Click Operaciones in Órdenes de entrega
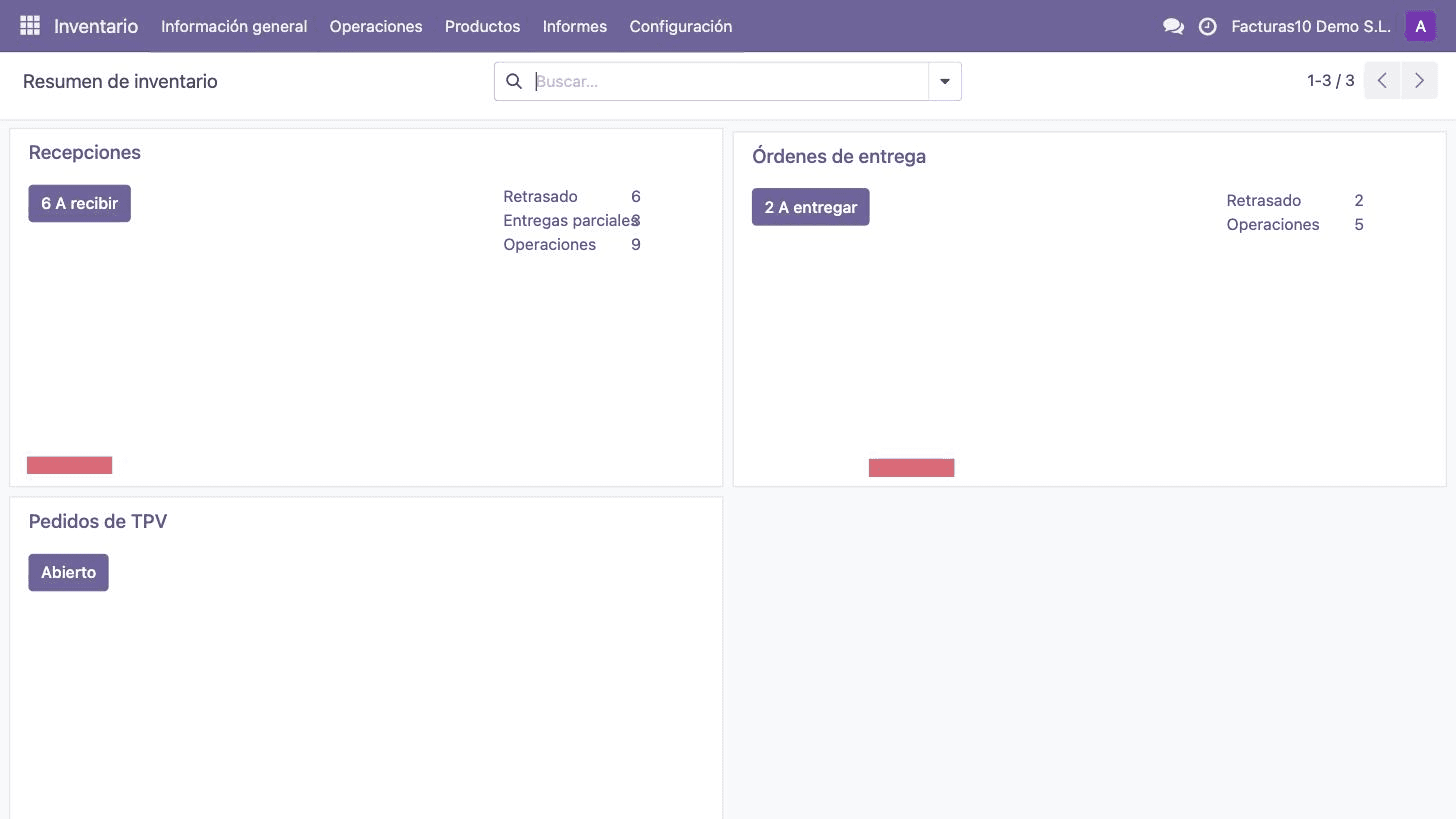Image resolution: width=1456 pixels, height=819 pixels. 1272,224
